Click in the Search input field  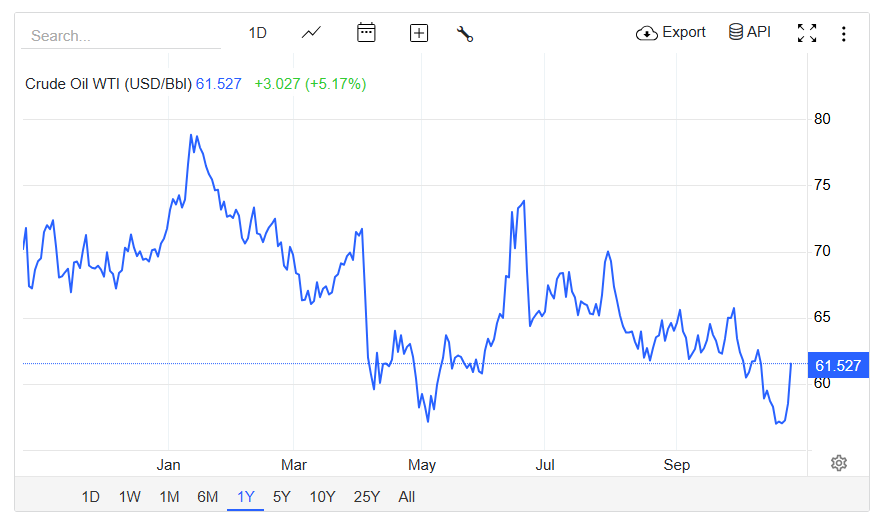120,35
